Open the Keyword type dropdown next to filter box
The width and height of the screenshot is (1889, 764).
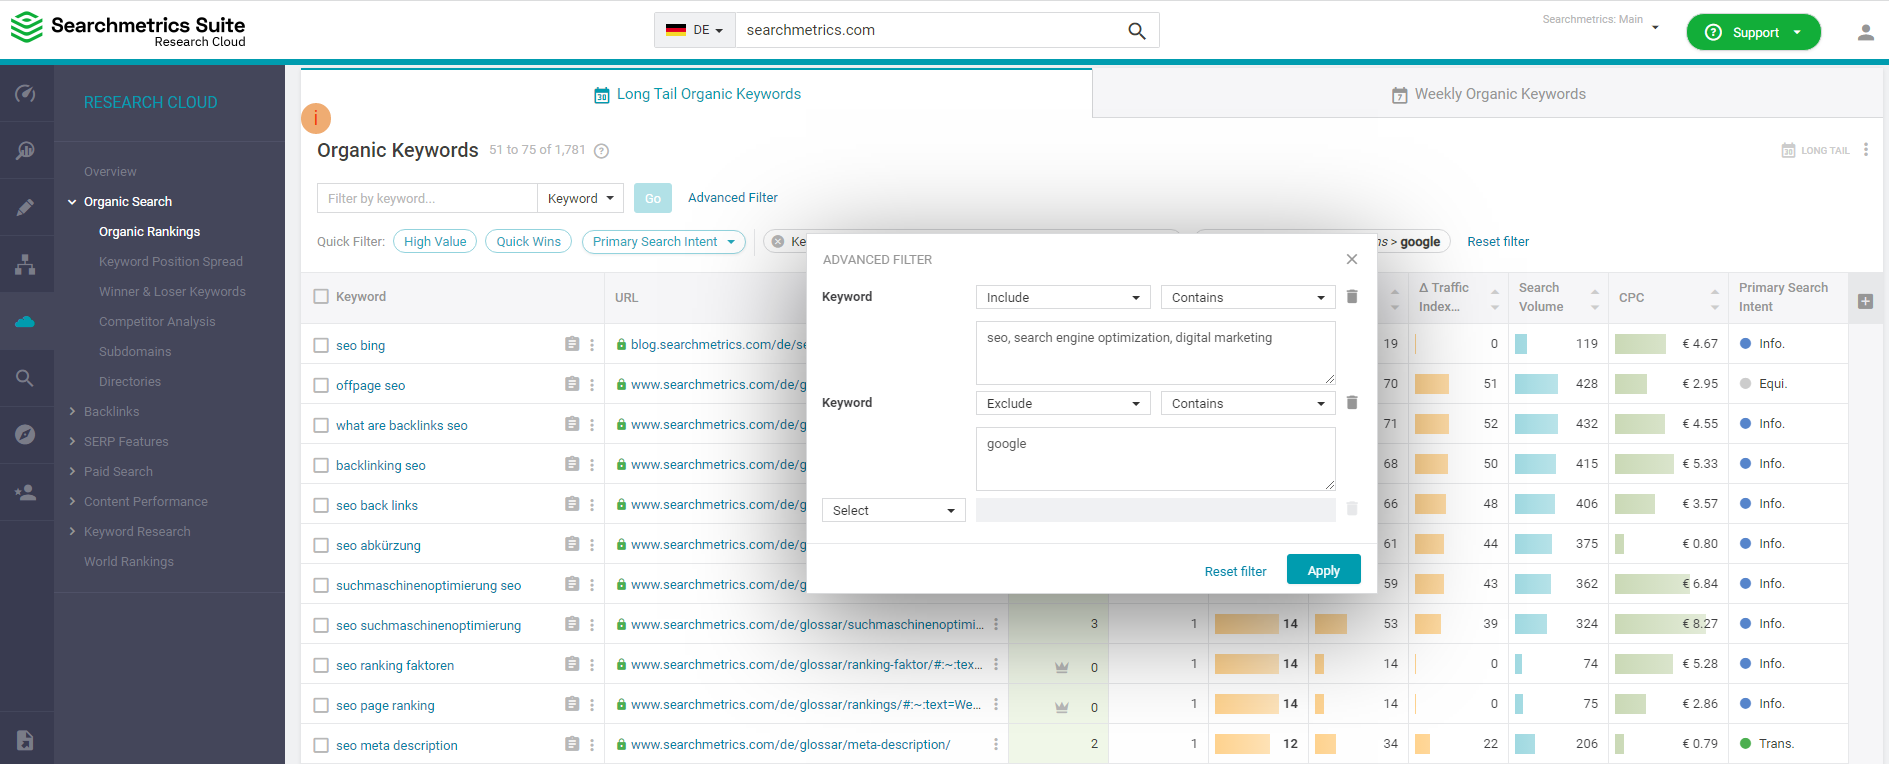580,198
